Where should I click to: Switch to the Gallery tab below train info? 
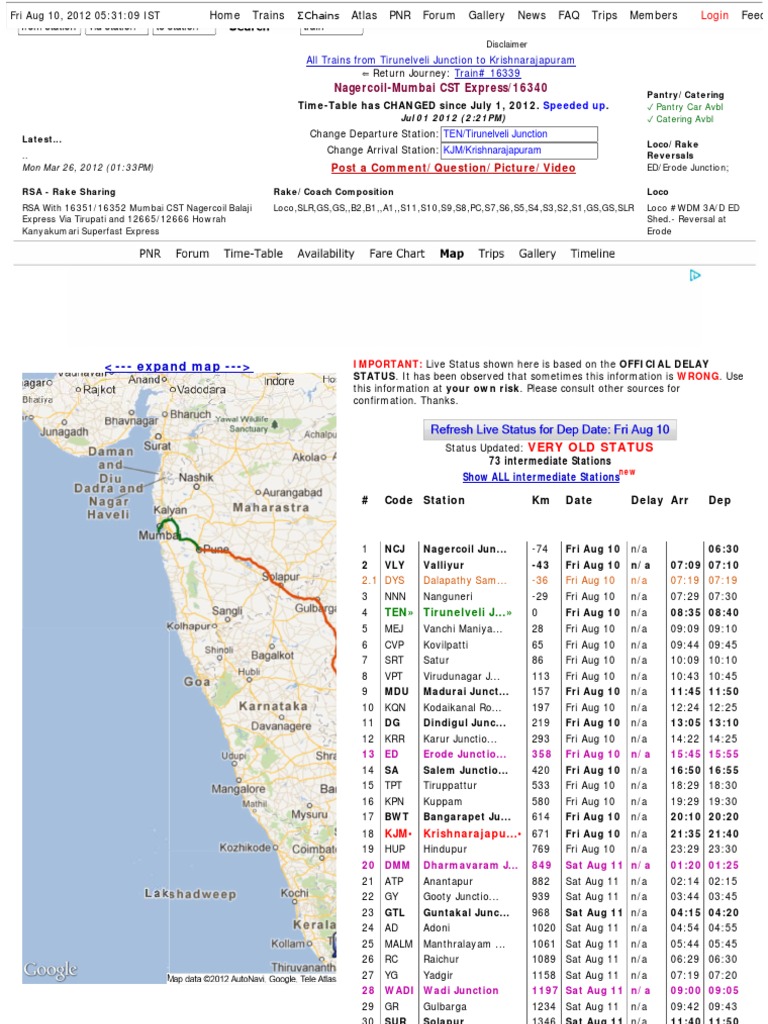click(537, 253)
